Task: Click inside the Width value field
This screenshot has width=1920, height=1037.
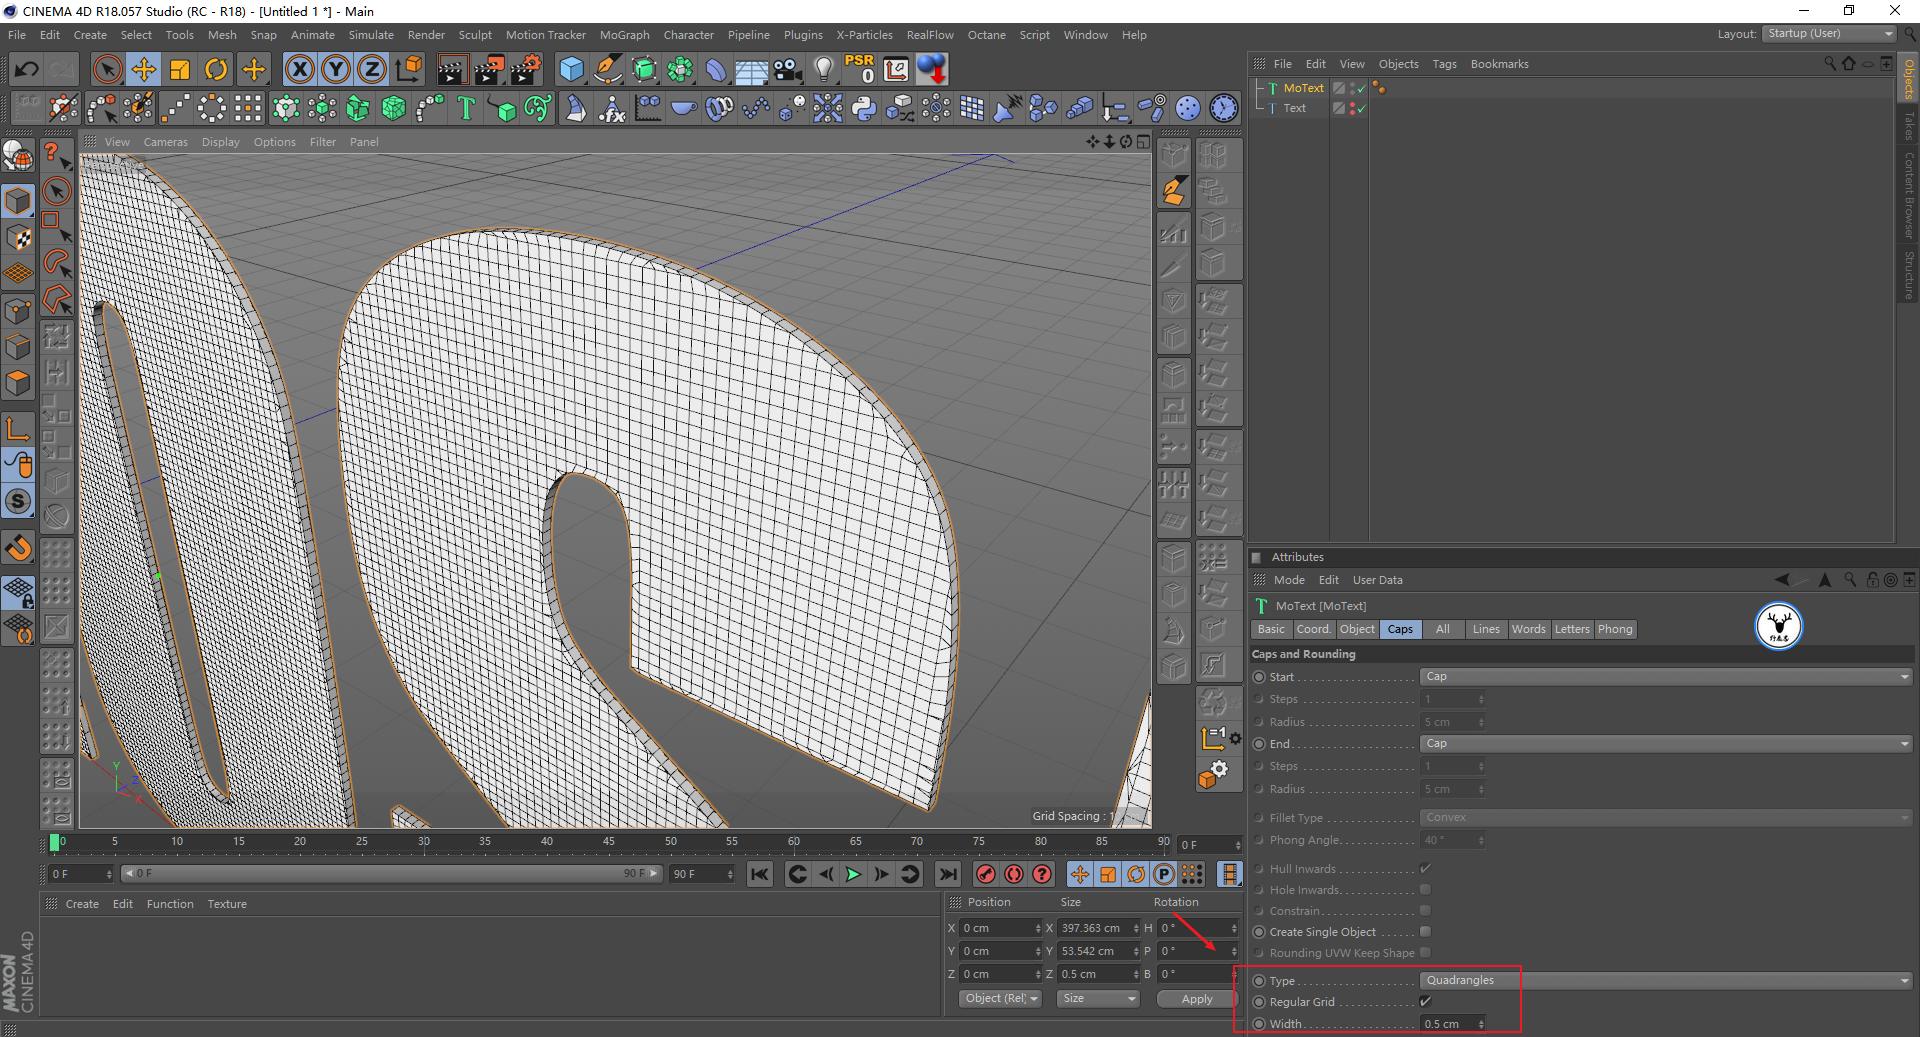Action: coord(1448,1023)
